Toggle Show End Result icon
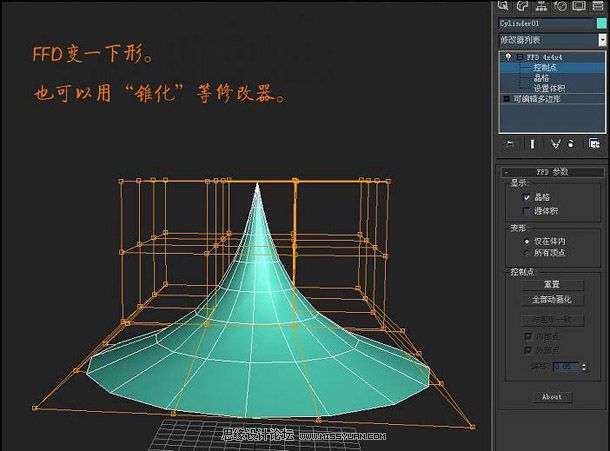The height and width of the screenshot is (451, 610). pos(532,144)
